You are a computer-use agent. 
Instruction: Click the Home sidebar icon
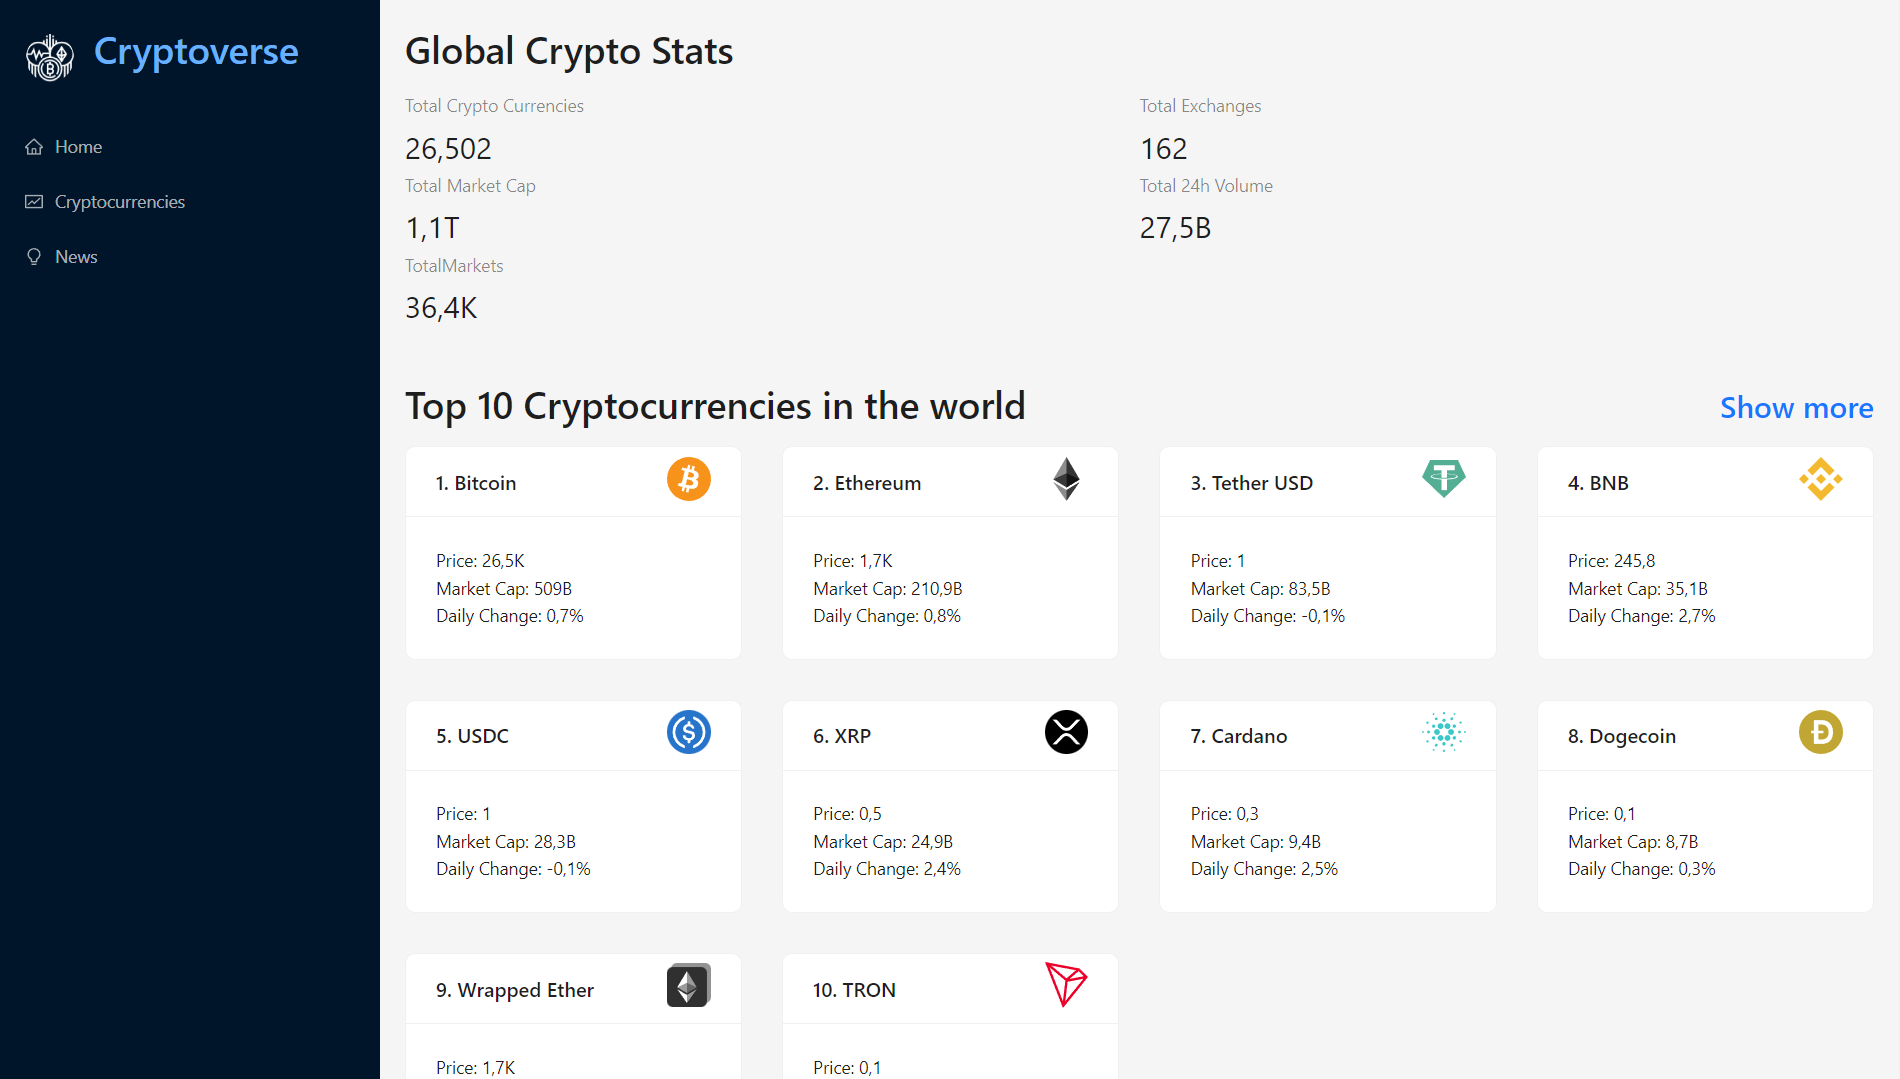click(x=33, y=146)
